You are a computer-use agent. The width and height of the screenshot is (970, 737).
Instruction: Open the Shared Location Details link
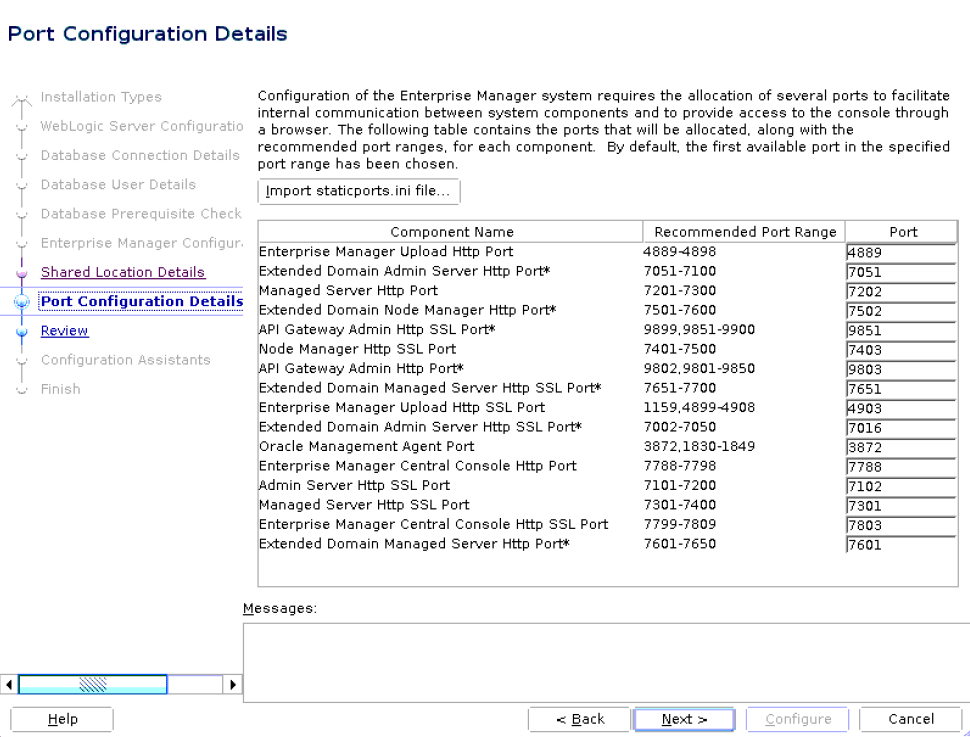(122, 272)
